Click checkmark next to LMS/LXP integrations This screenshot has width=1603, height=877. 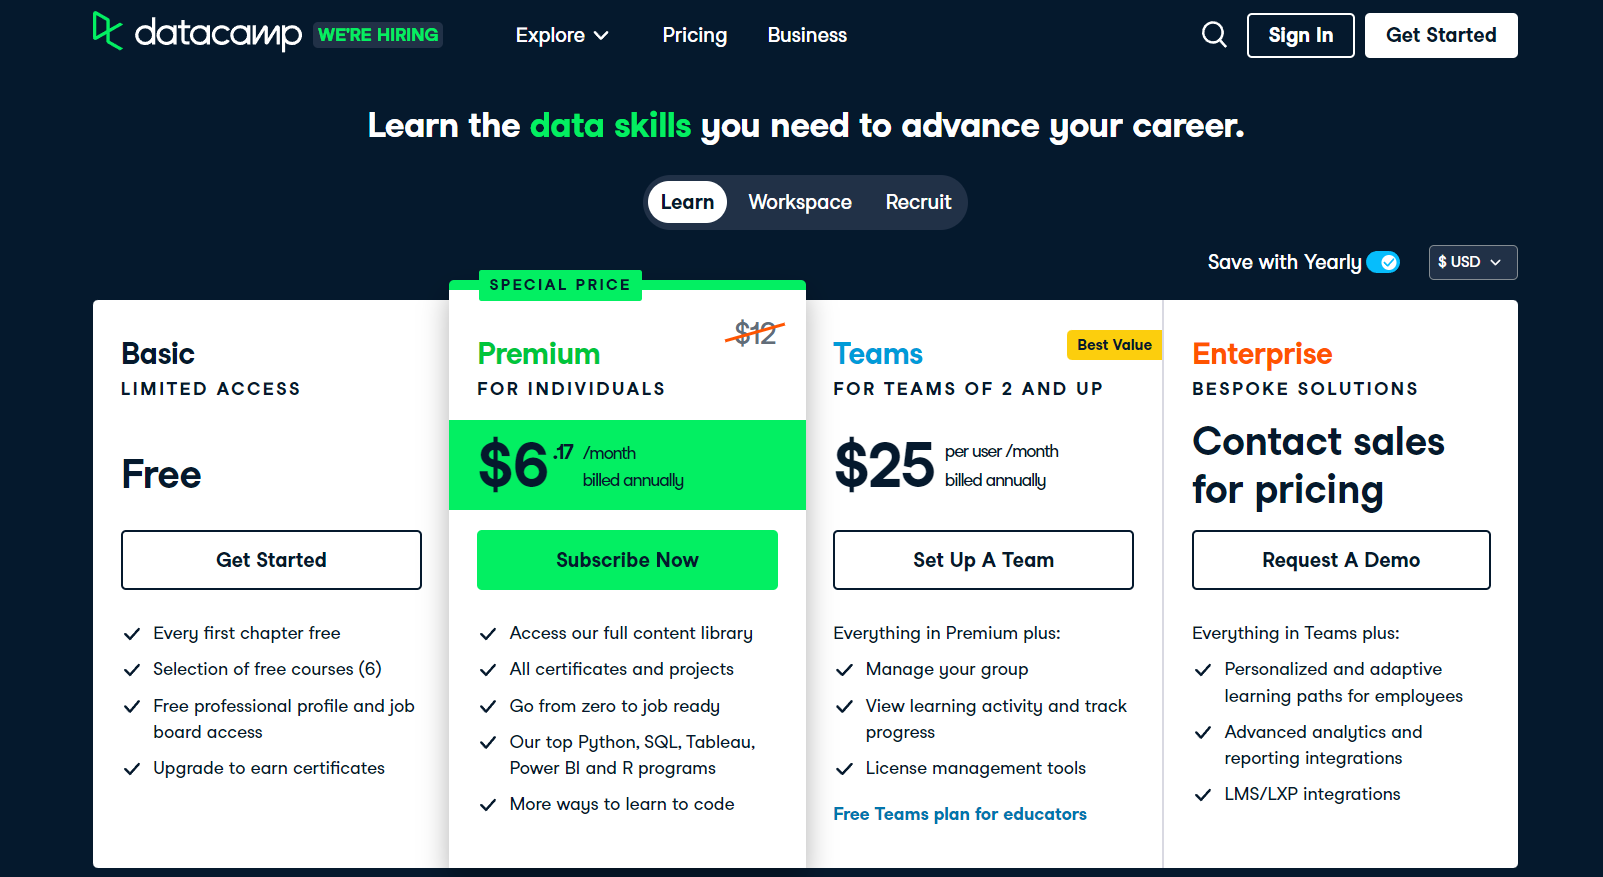1203,795
